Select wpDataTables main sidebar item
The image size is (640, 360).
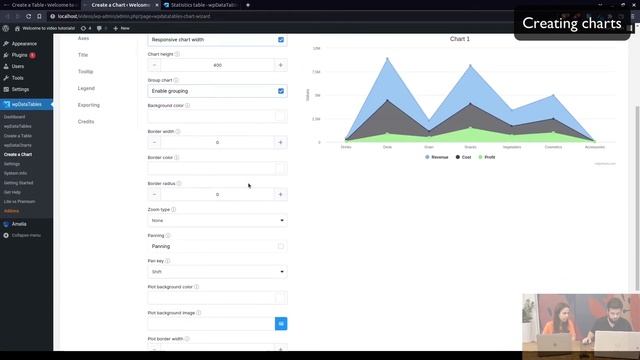click(27, 104)
